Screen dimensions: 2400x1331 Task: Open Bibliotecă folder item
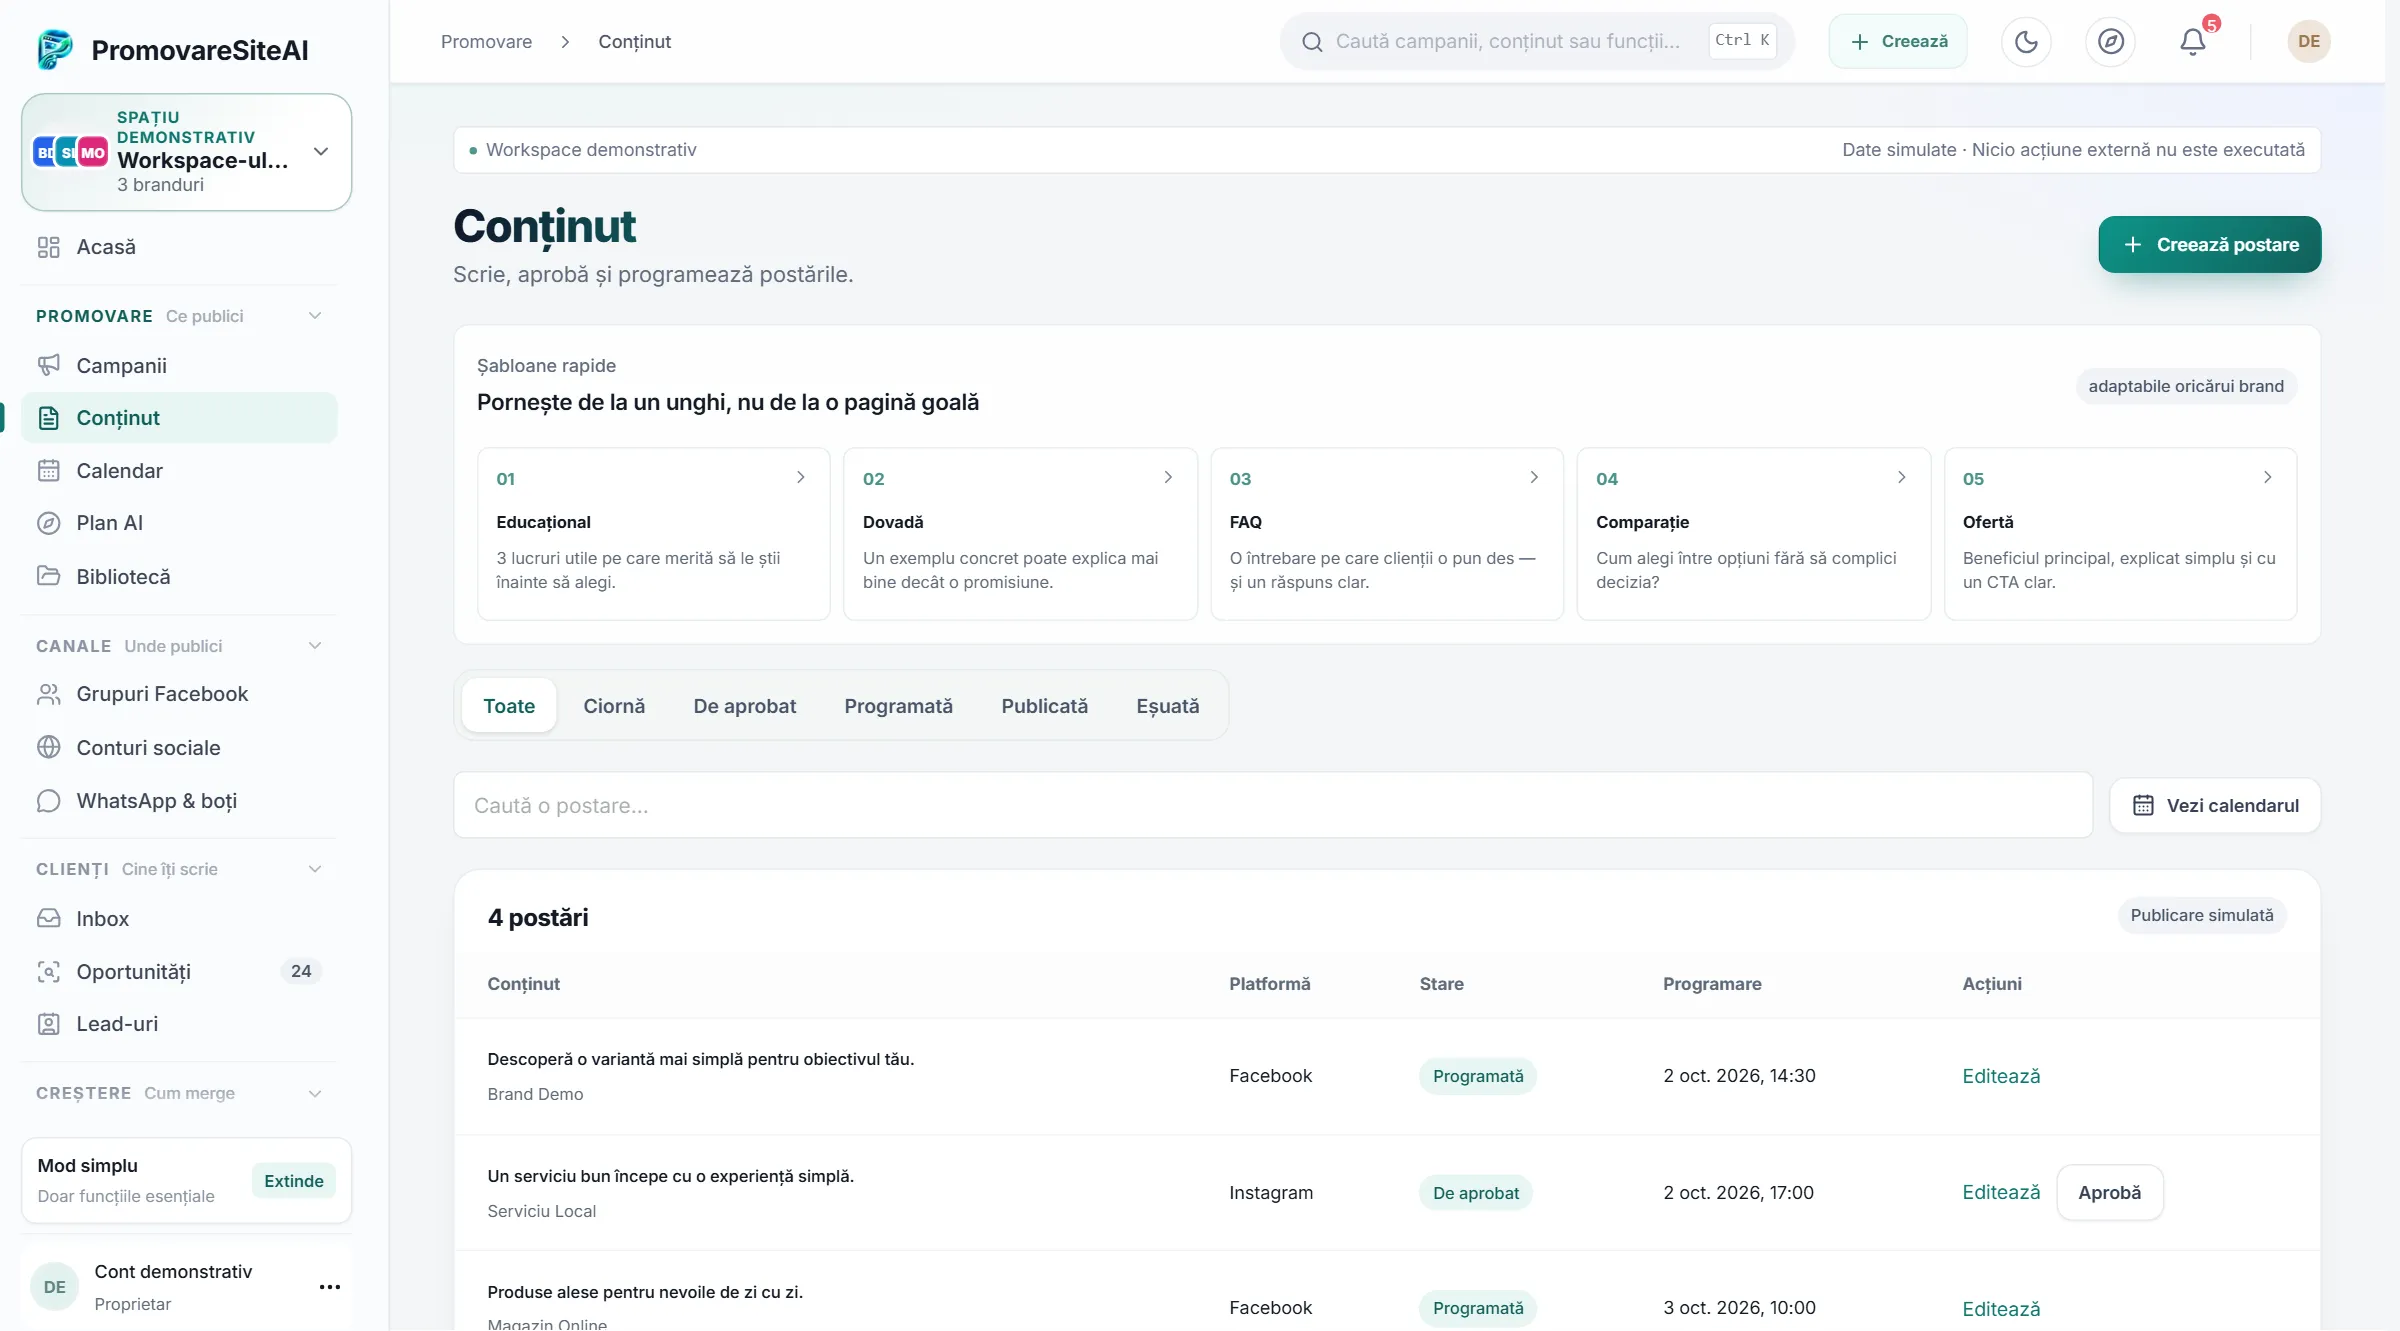point(179,577)
